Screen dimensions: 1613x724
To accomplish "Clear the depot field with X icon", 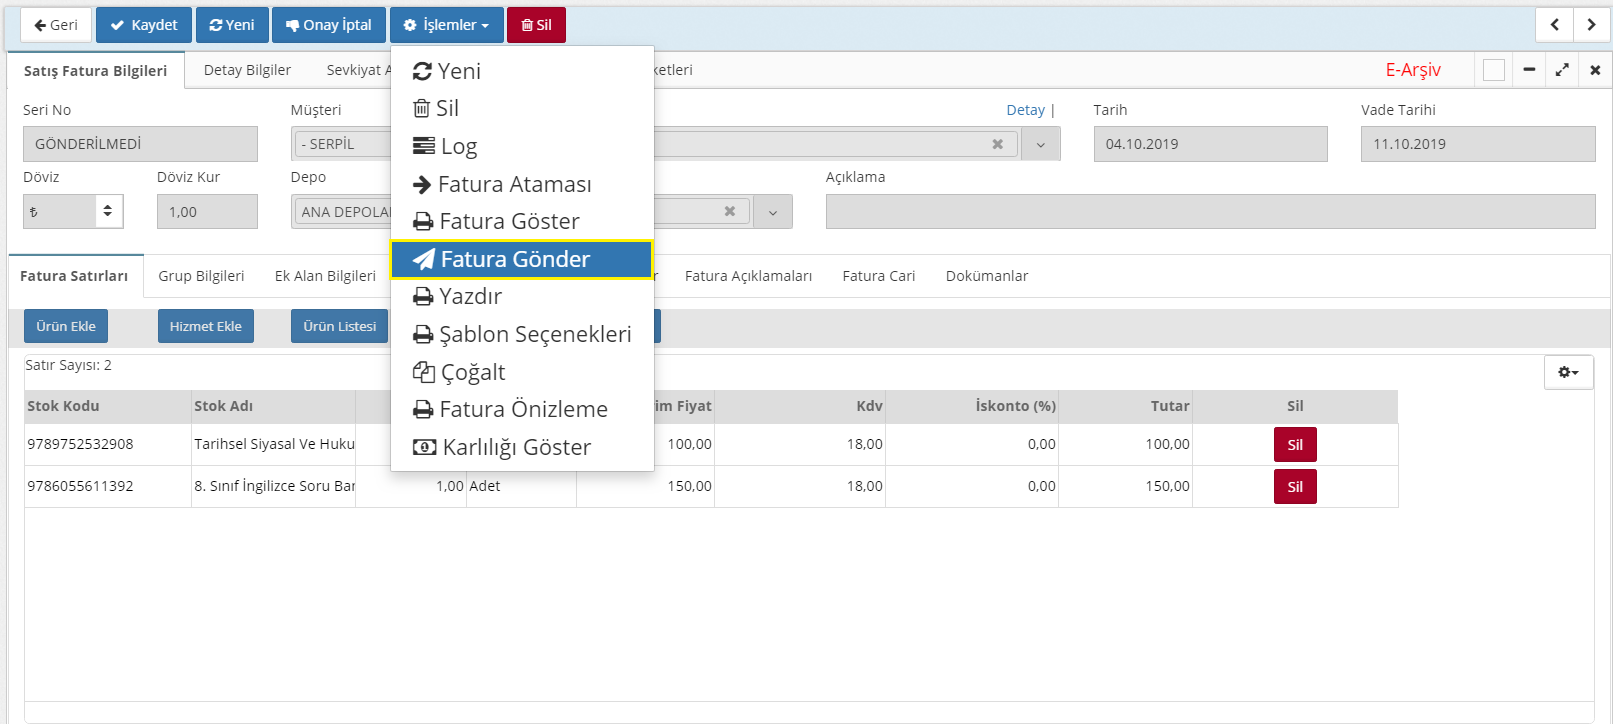I will (x=730, y=211).
